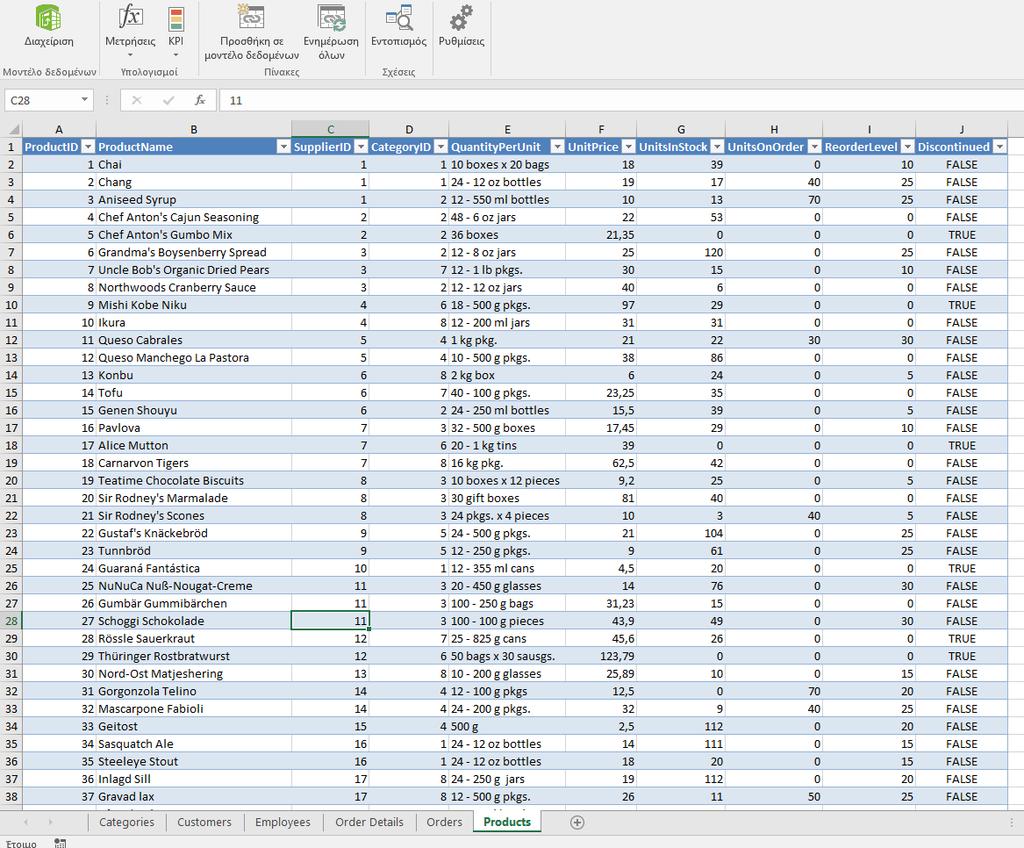Screen dimensions: 1024x848
Task: Add a new sheet with plus button
Action: click(577, 823)
